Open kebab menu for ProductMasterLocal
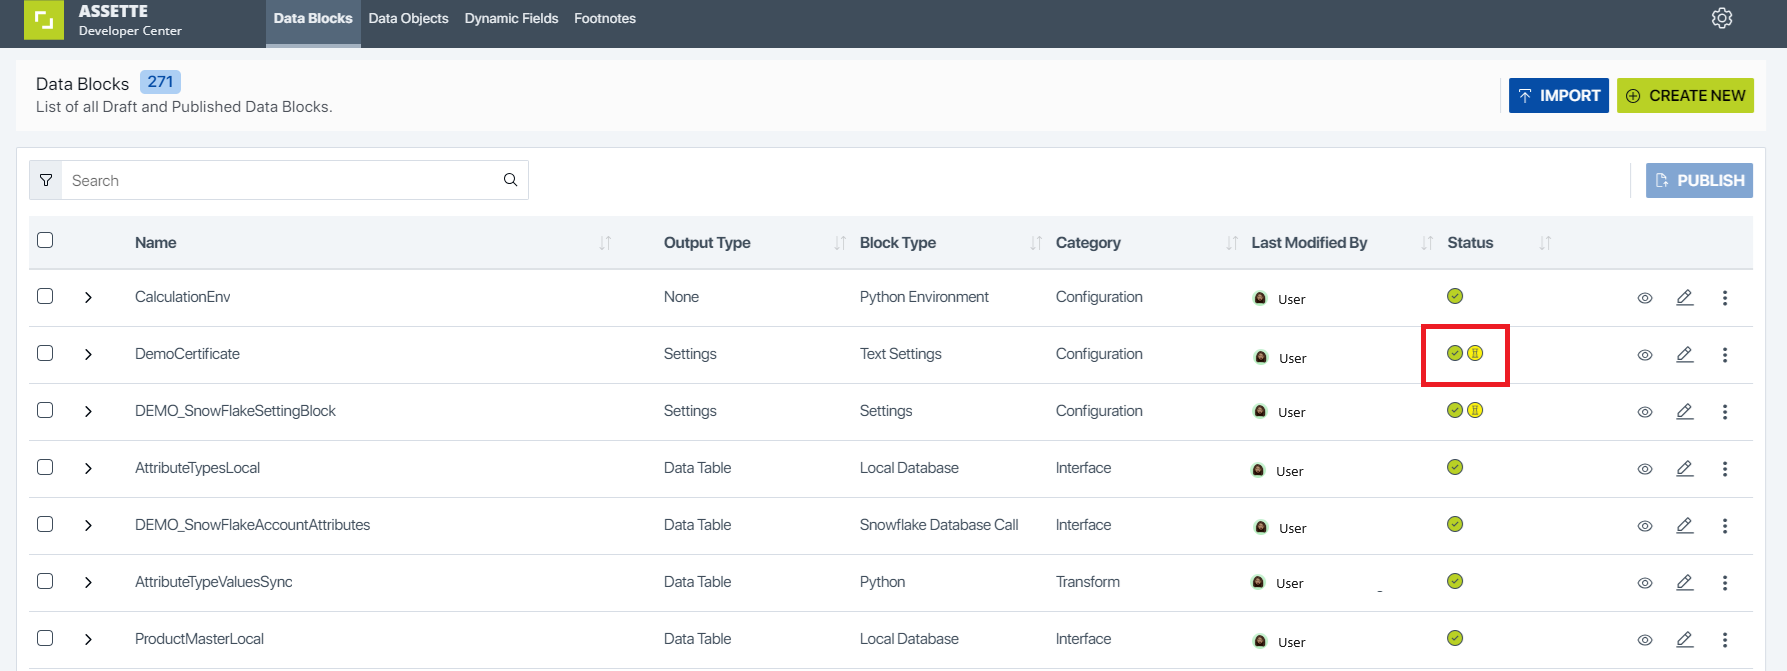 pos(1725,640)
